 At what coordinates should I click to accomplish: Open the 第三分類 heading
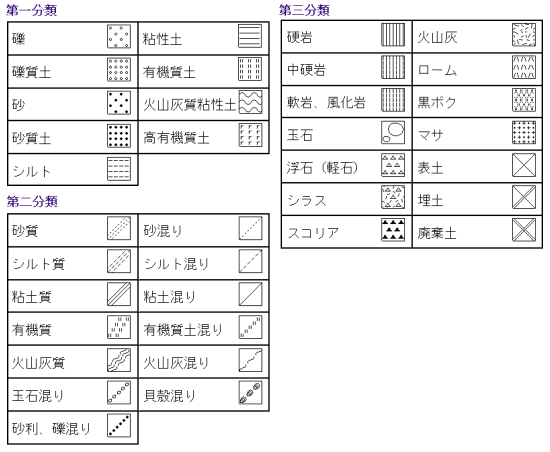tap(304, 10)
